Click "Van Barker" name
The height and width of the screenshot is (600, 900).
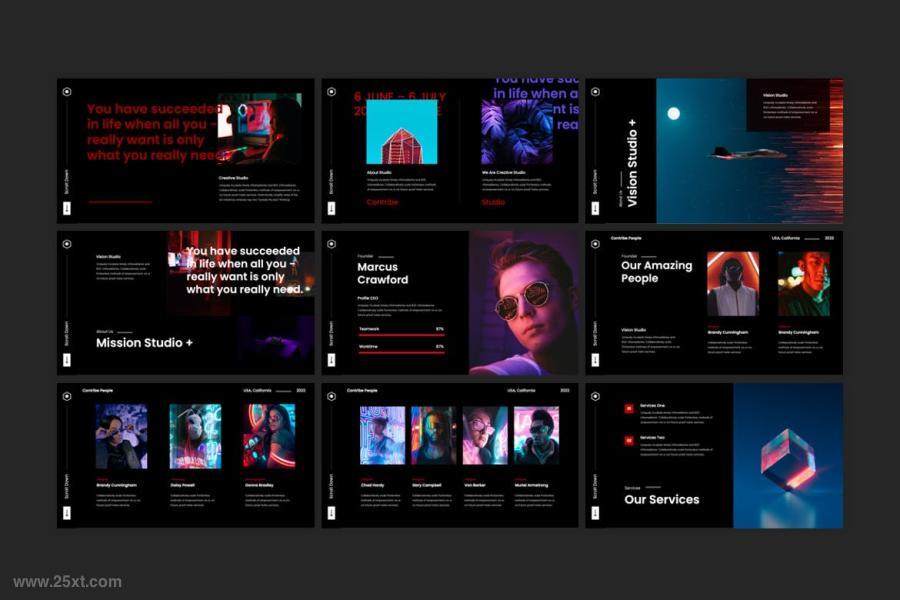click(x=475, y=485)
